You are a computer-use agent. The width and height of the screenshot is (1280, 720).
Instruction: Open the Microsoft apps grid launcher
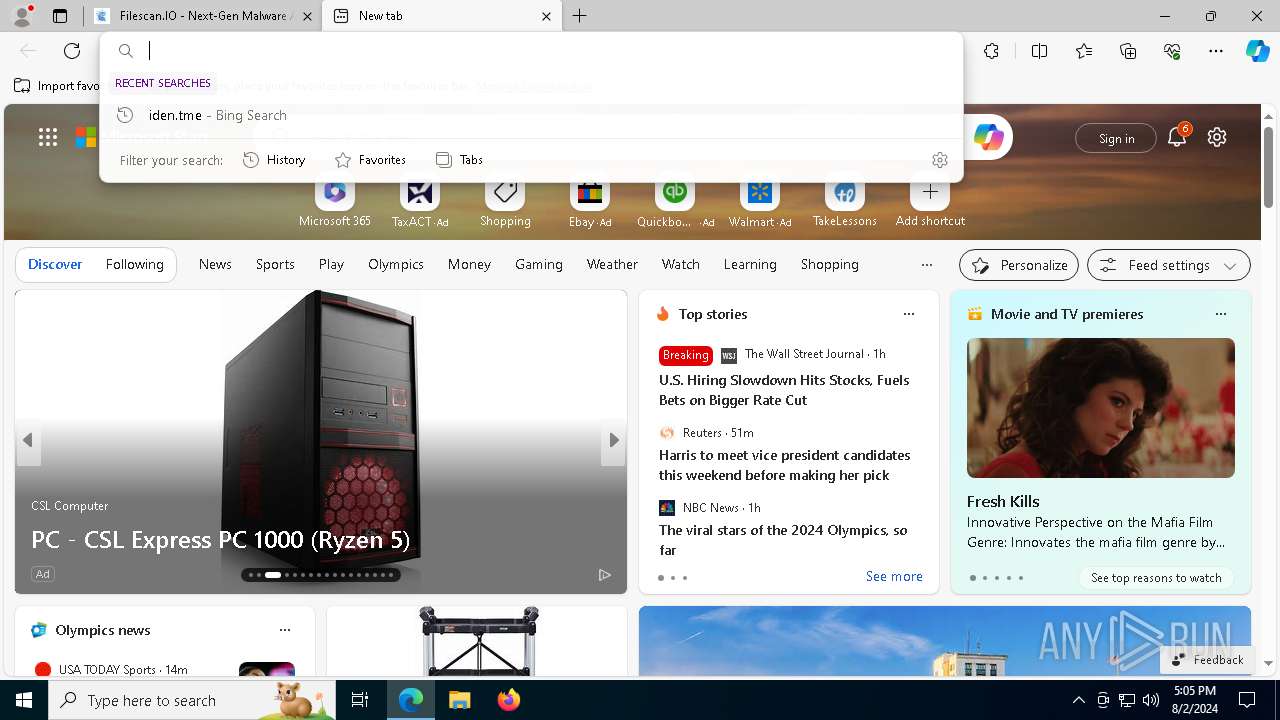[x=48, y=138]
